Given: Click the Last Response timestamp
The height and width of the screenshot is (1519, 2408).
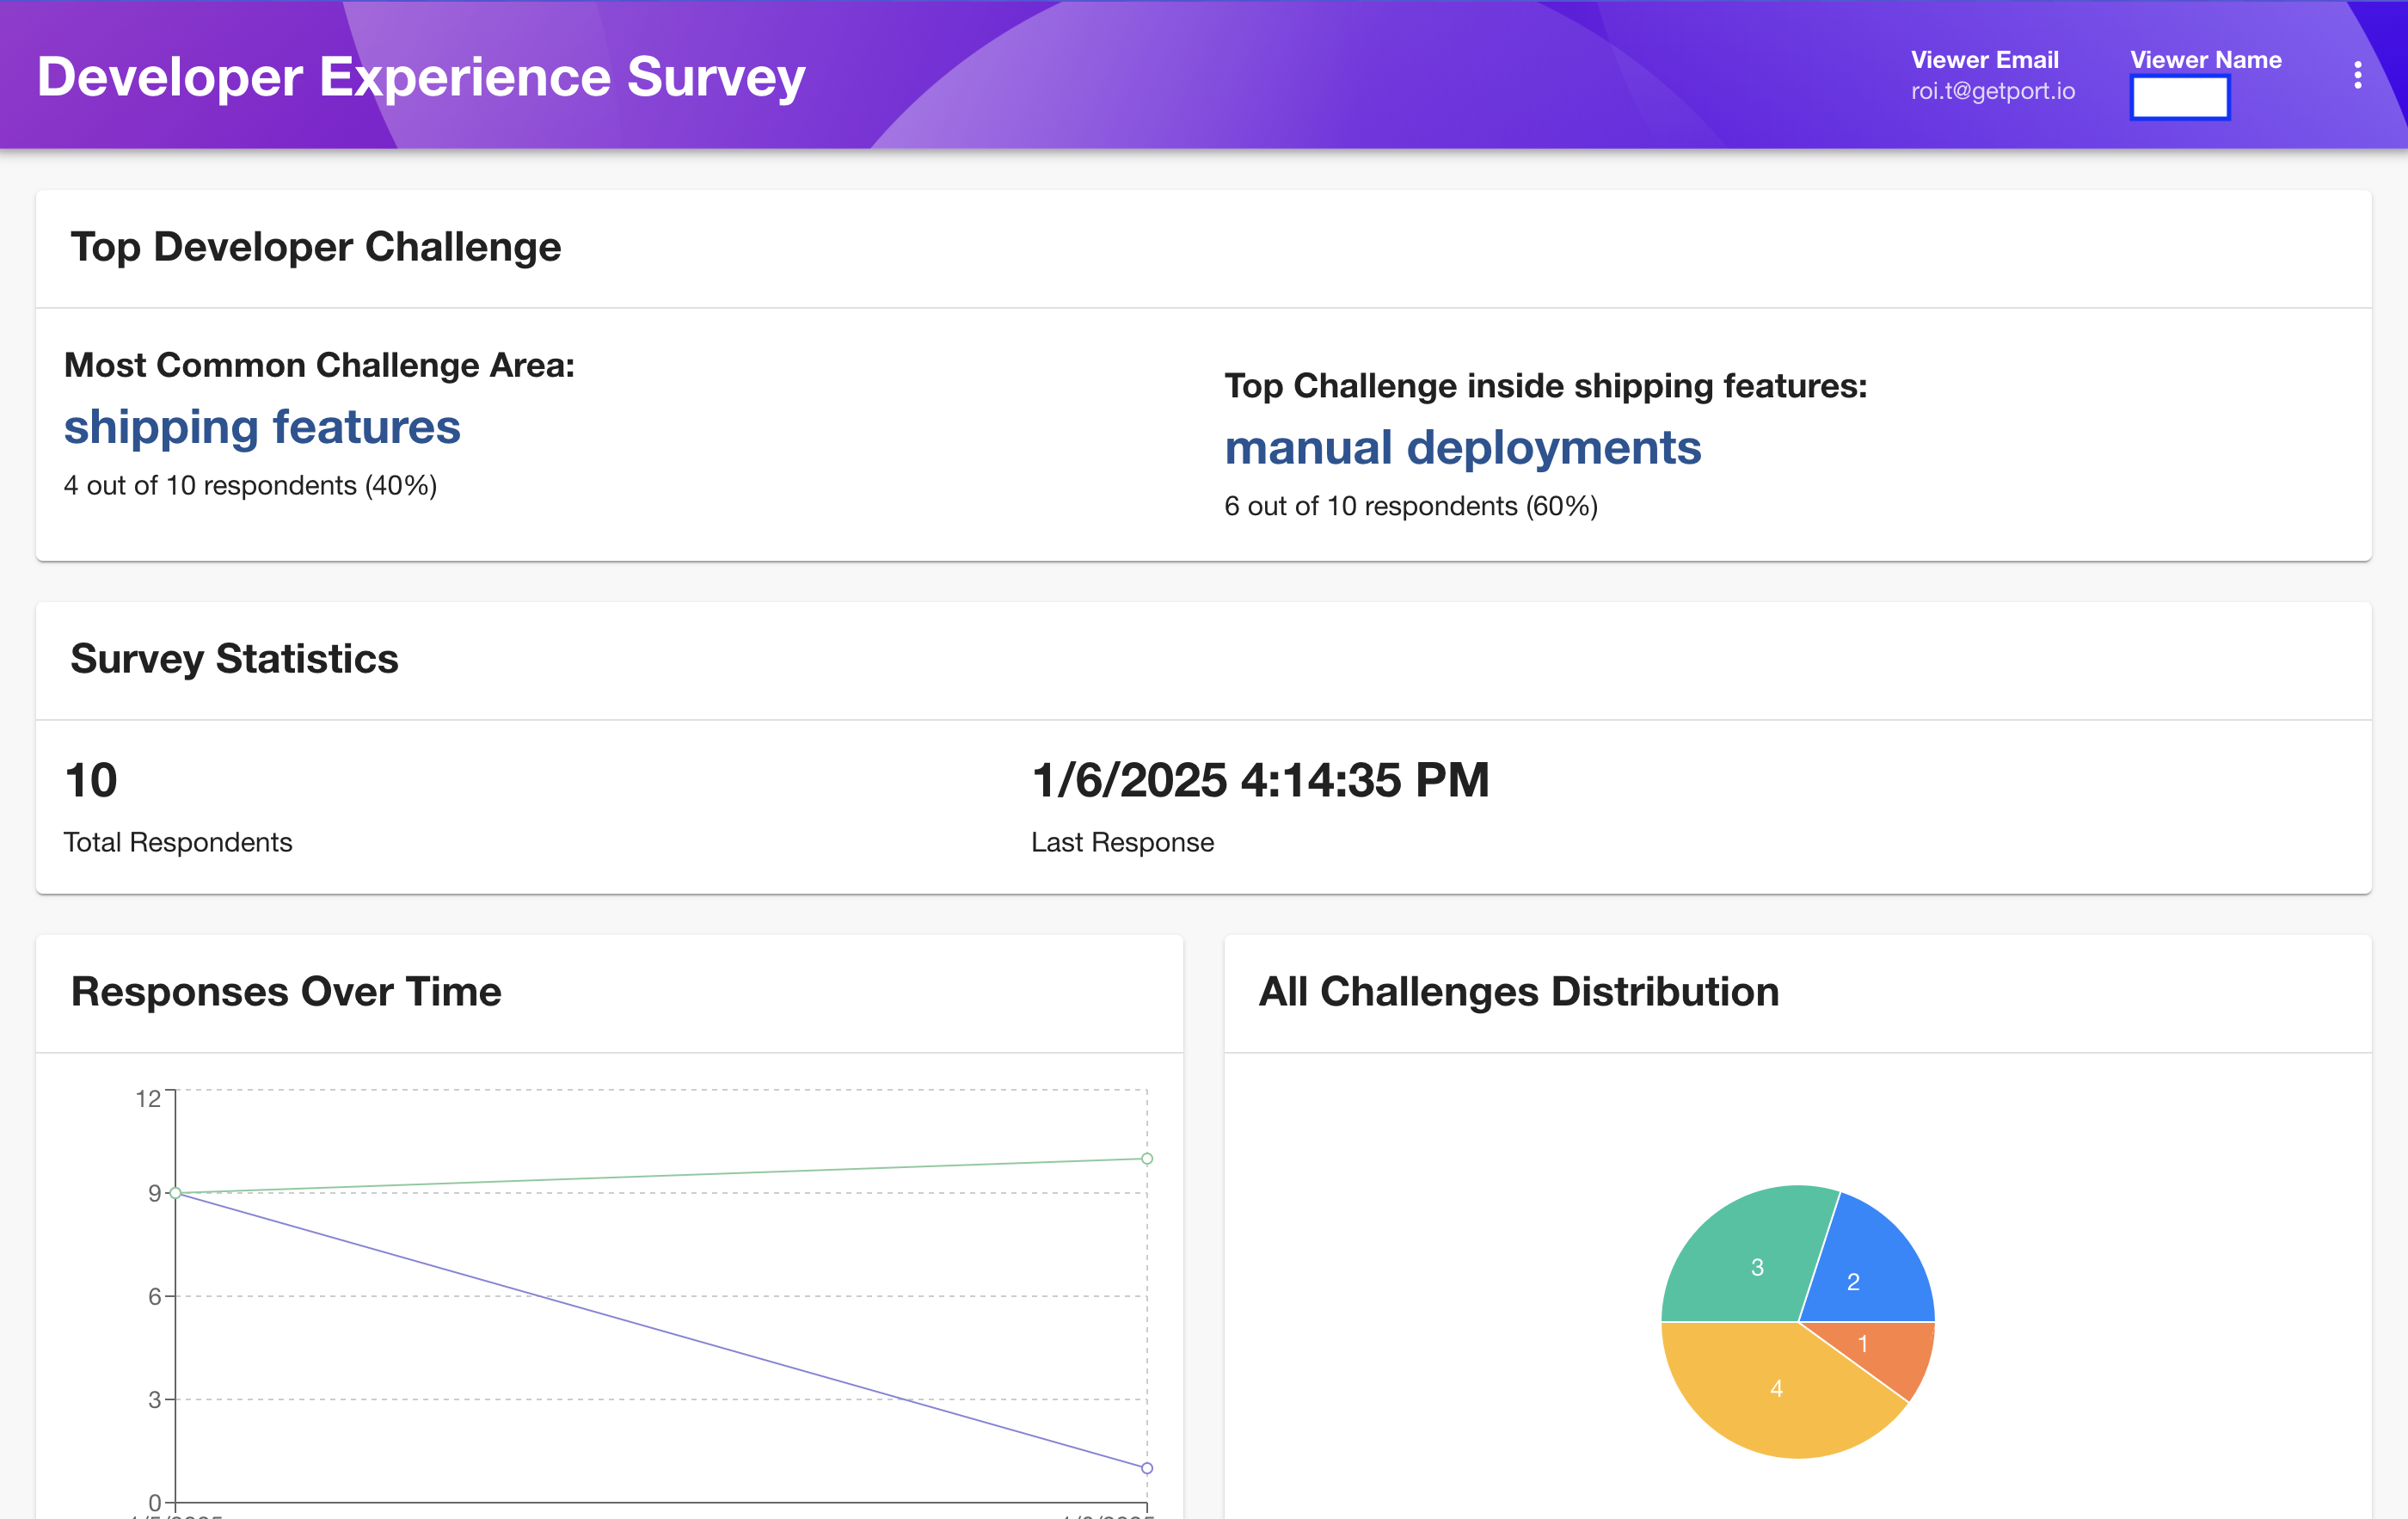Looking at the screenshot, I should [1259, 781].
